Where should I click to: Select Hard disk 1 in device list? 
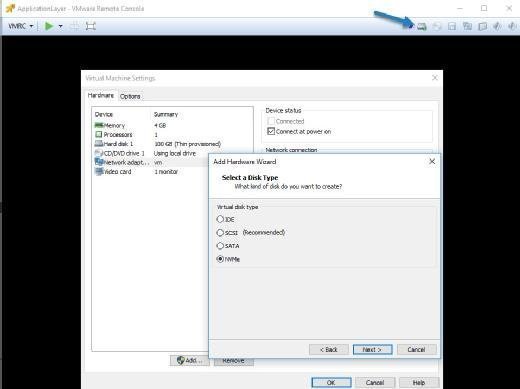point(172,144)
